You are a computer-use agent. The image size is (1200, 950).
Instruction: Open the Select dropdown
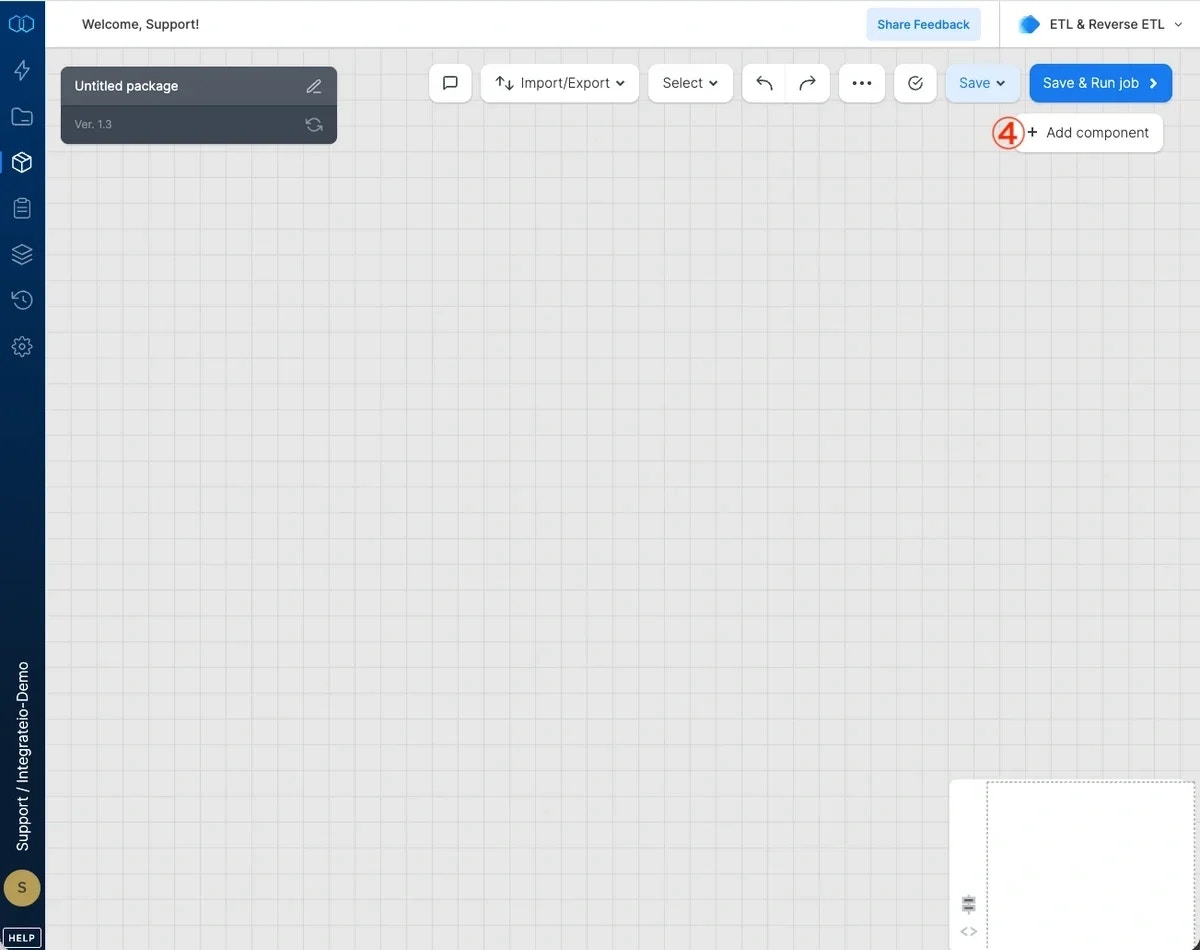tap(689, 83)
